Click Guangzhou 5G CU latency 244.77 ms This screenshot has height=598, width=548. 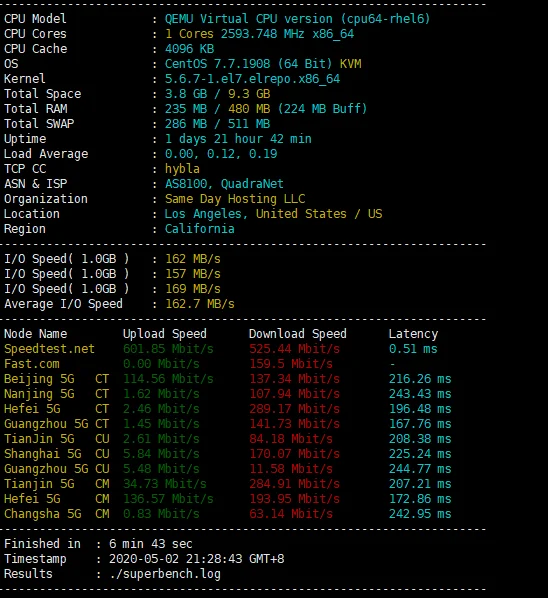(x=420, y=469)
